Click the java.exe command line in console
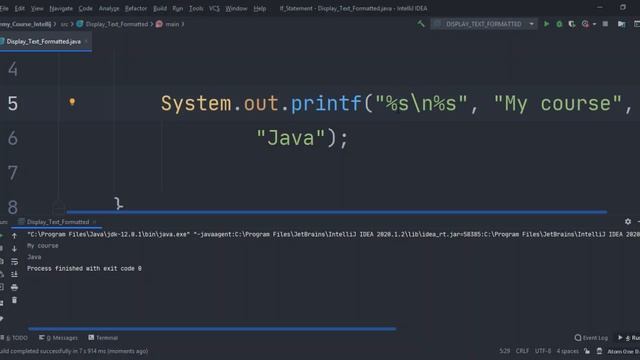The height and width of the screenshot is (360, 640). [333, 234]
